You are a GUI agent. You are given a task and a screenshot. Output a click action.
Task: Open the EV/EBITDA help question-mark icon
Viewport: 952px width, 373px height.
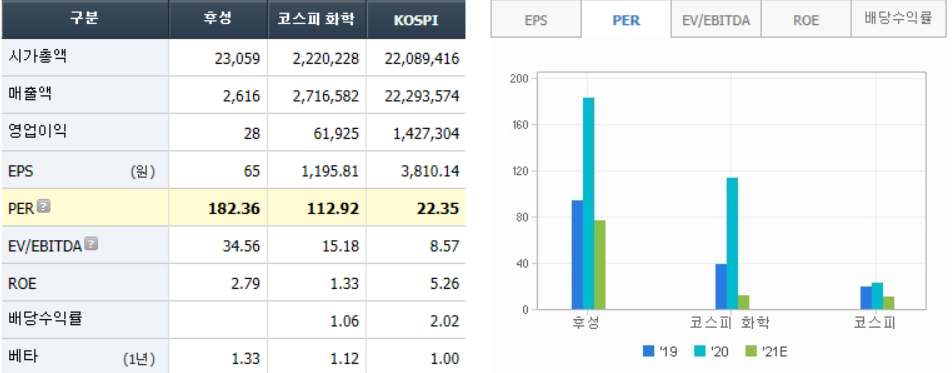coord(91,244)
